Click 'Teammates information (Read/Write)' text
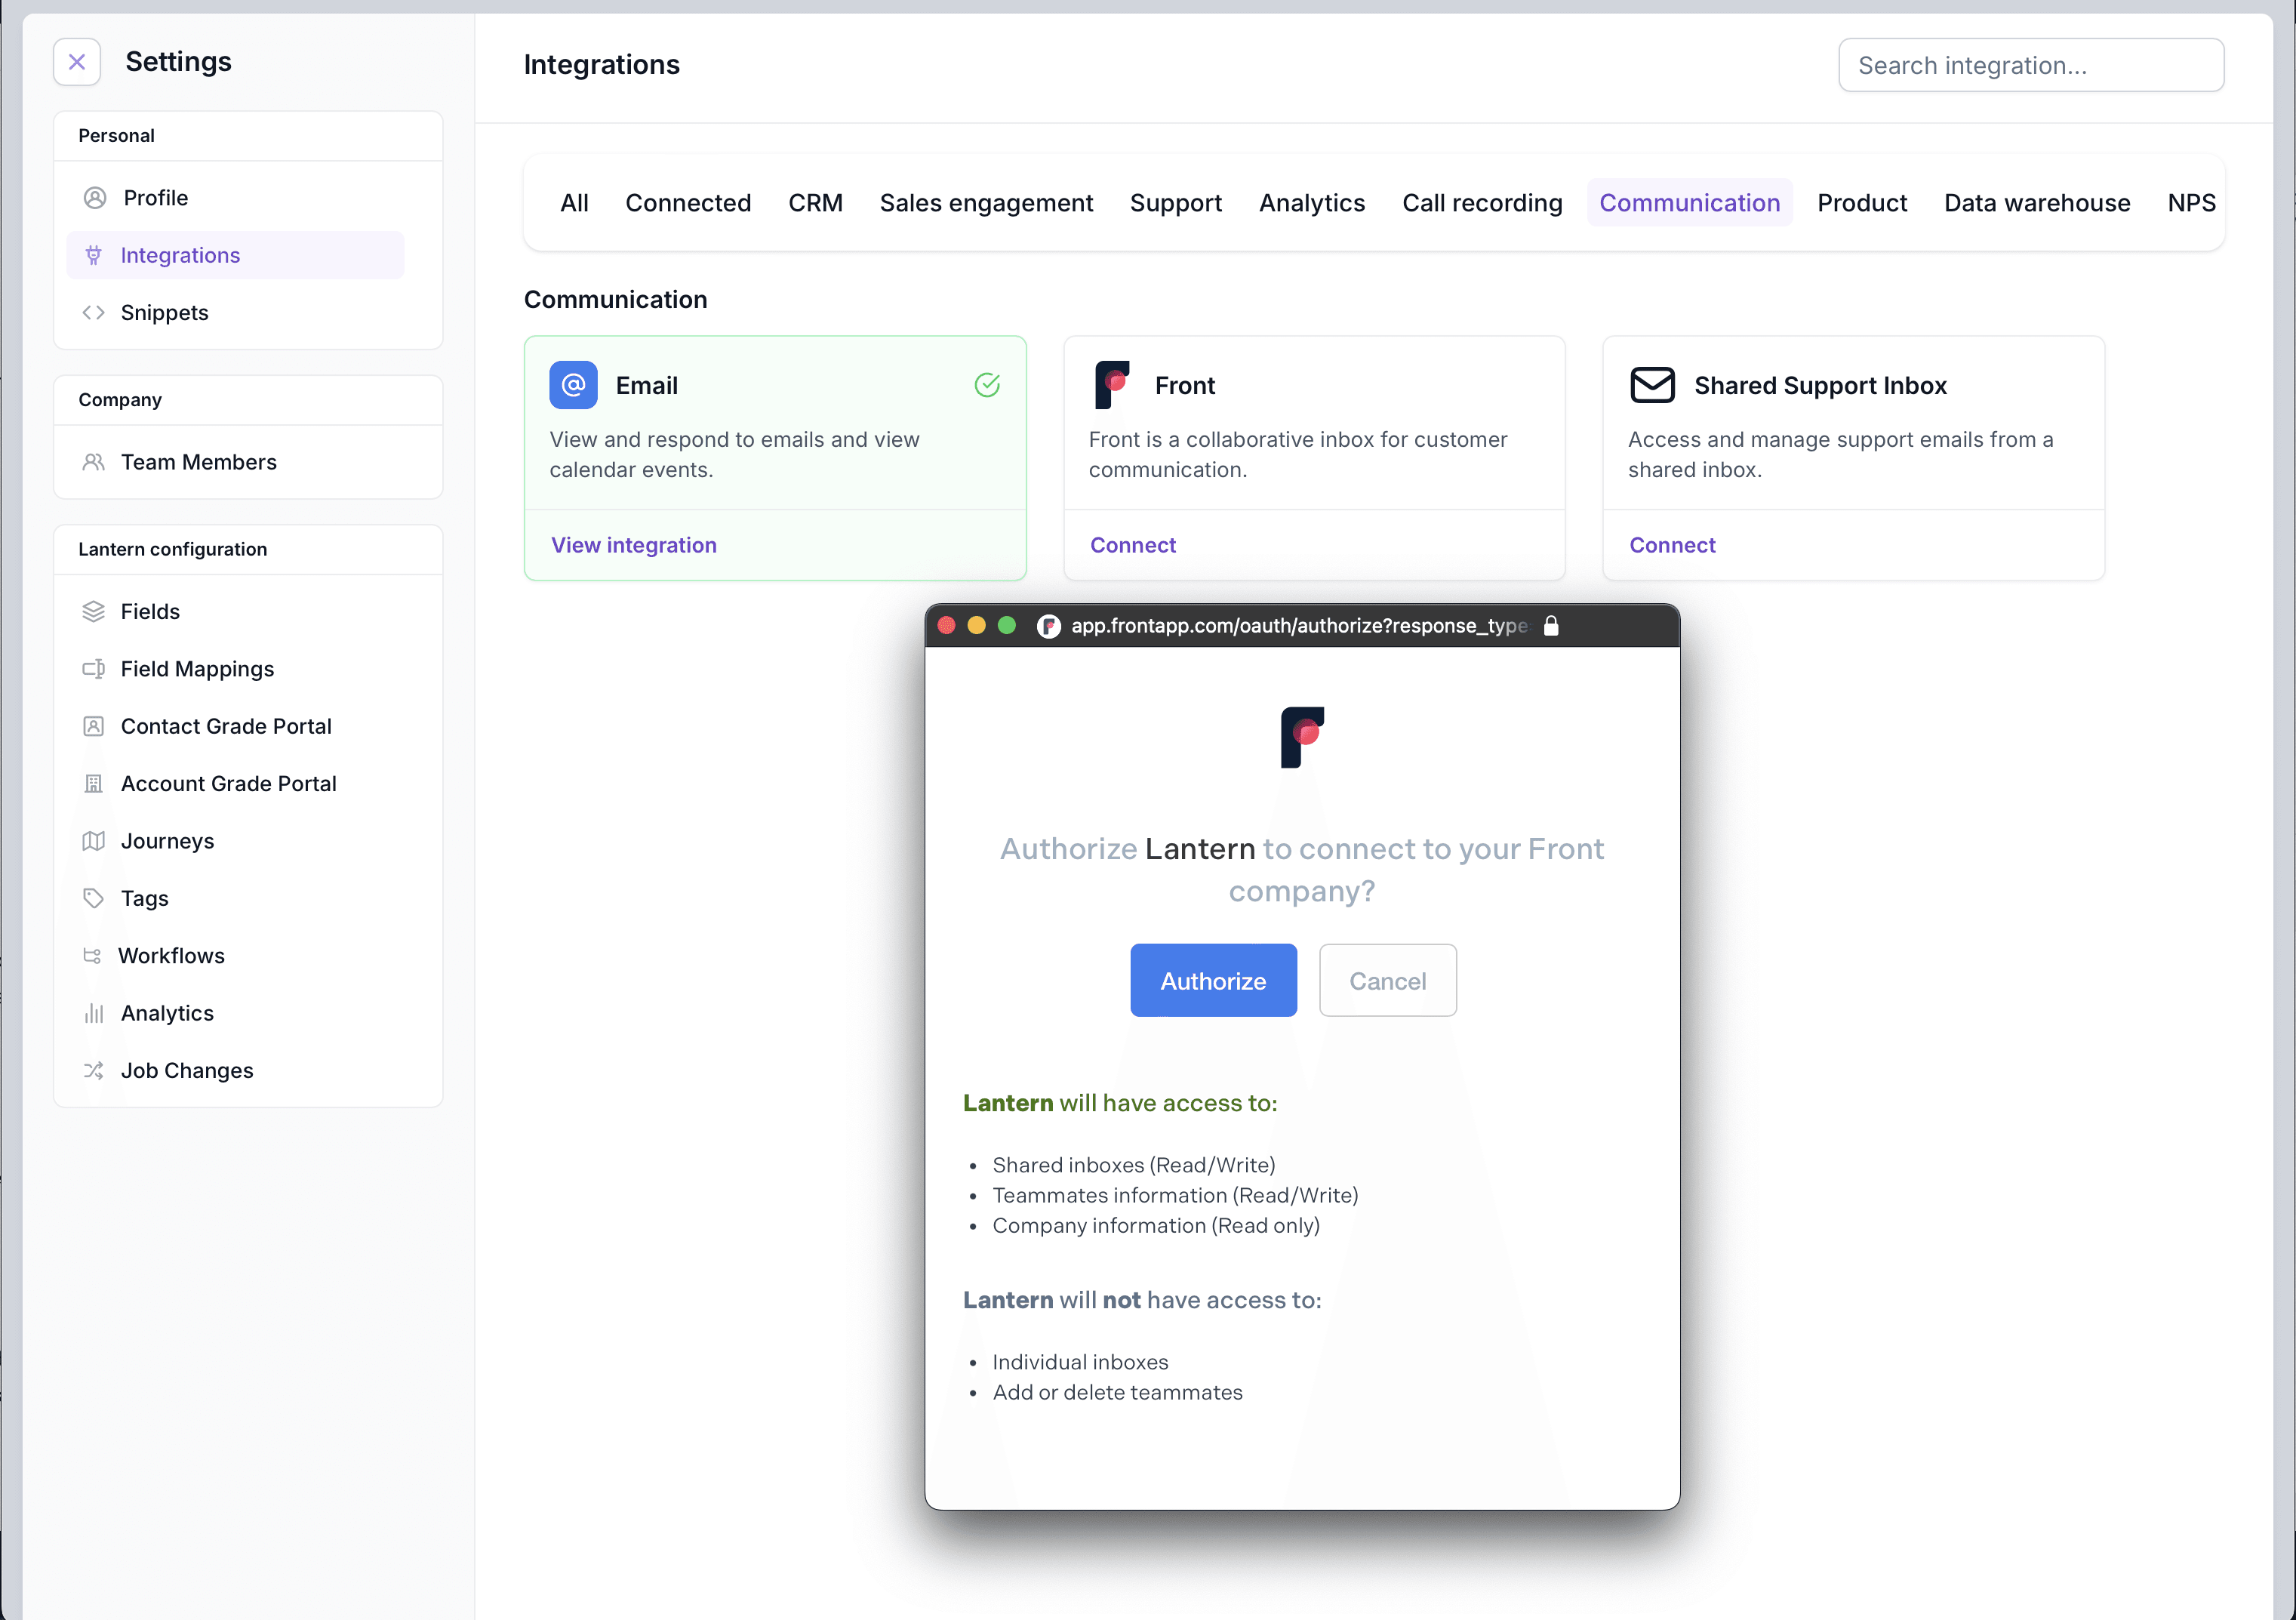This screenshot has height=1620, width=2296. (1175, 1195)
